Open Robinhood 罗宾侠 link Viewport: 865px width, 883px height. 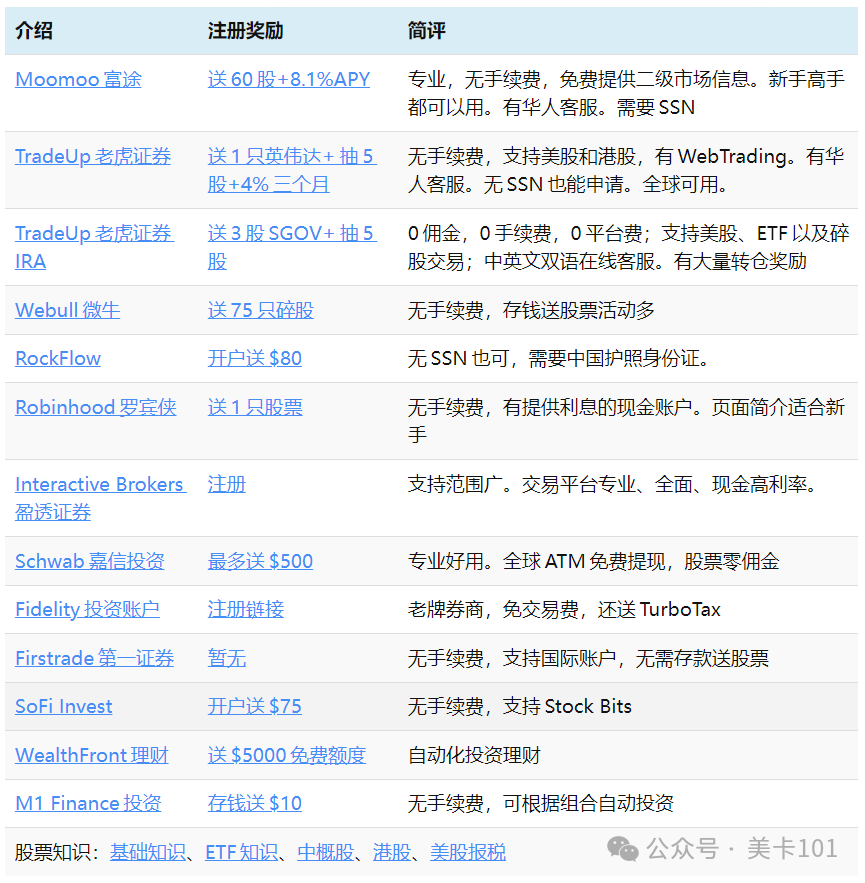(96, 407)
